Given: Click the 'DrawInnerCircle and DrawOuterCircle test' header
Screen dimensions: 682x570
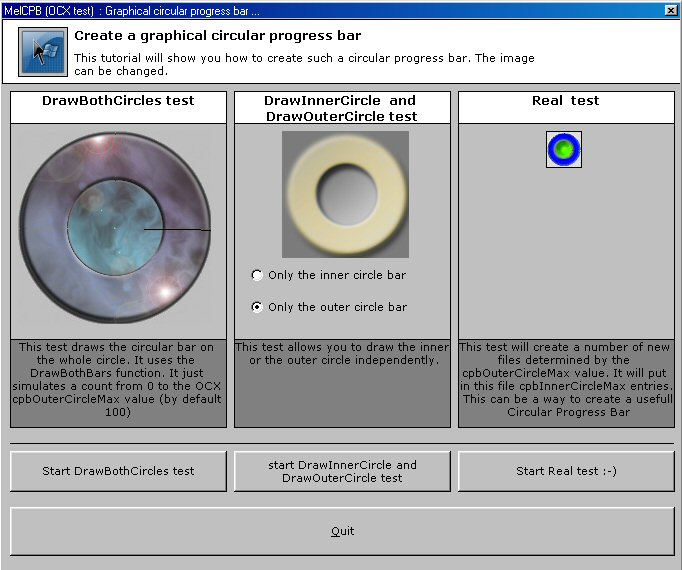Looking at the screenshot, I should click(x=342, y=108).
